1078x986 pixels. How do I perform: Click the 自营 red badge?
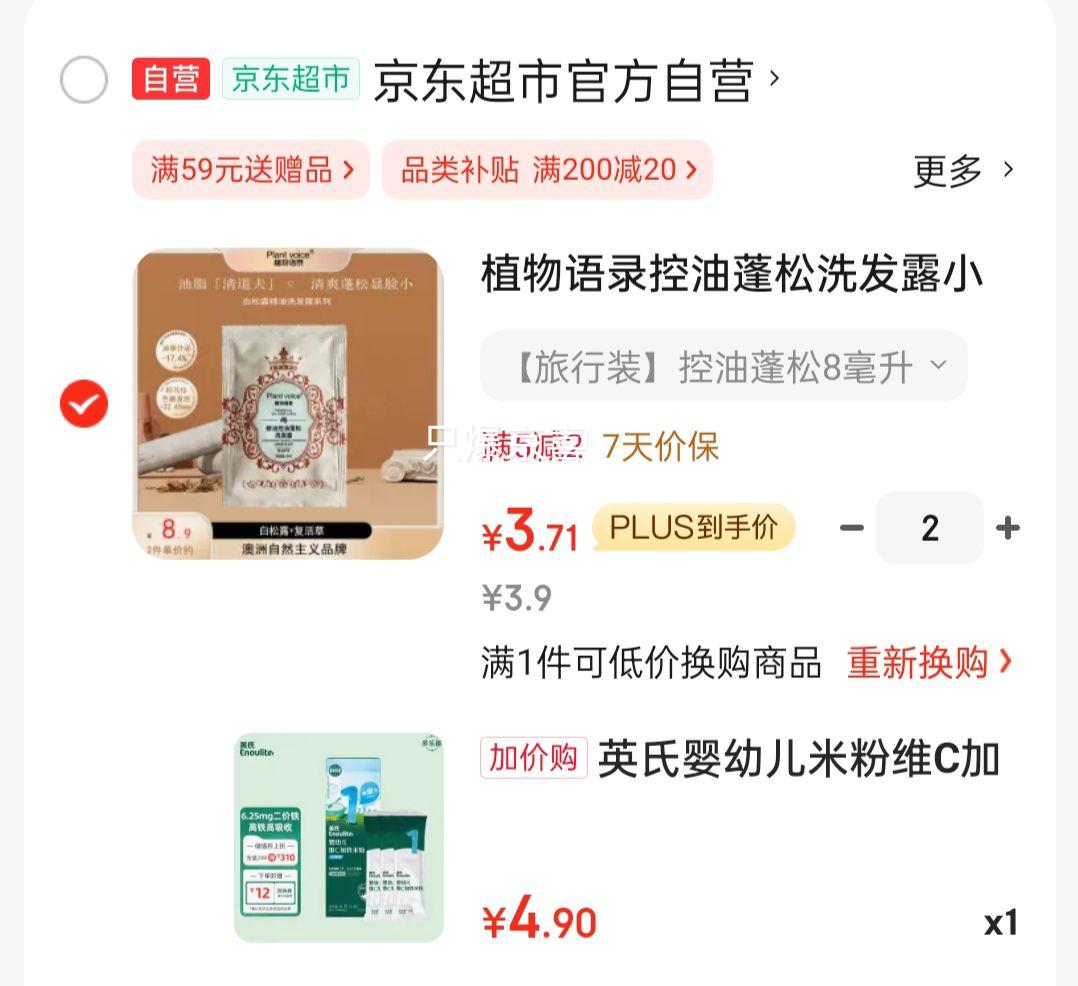tap(170, 79)
